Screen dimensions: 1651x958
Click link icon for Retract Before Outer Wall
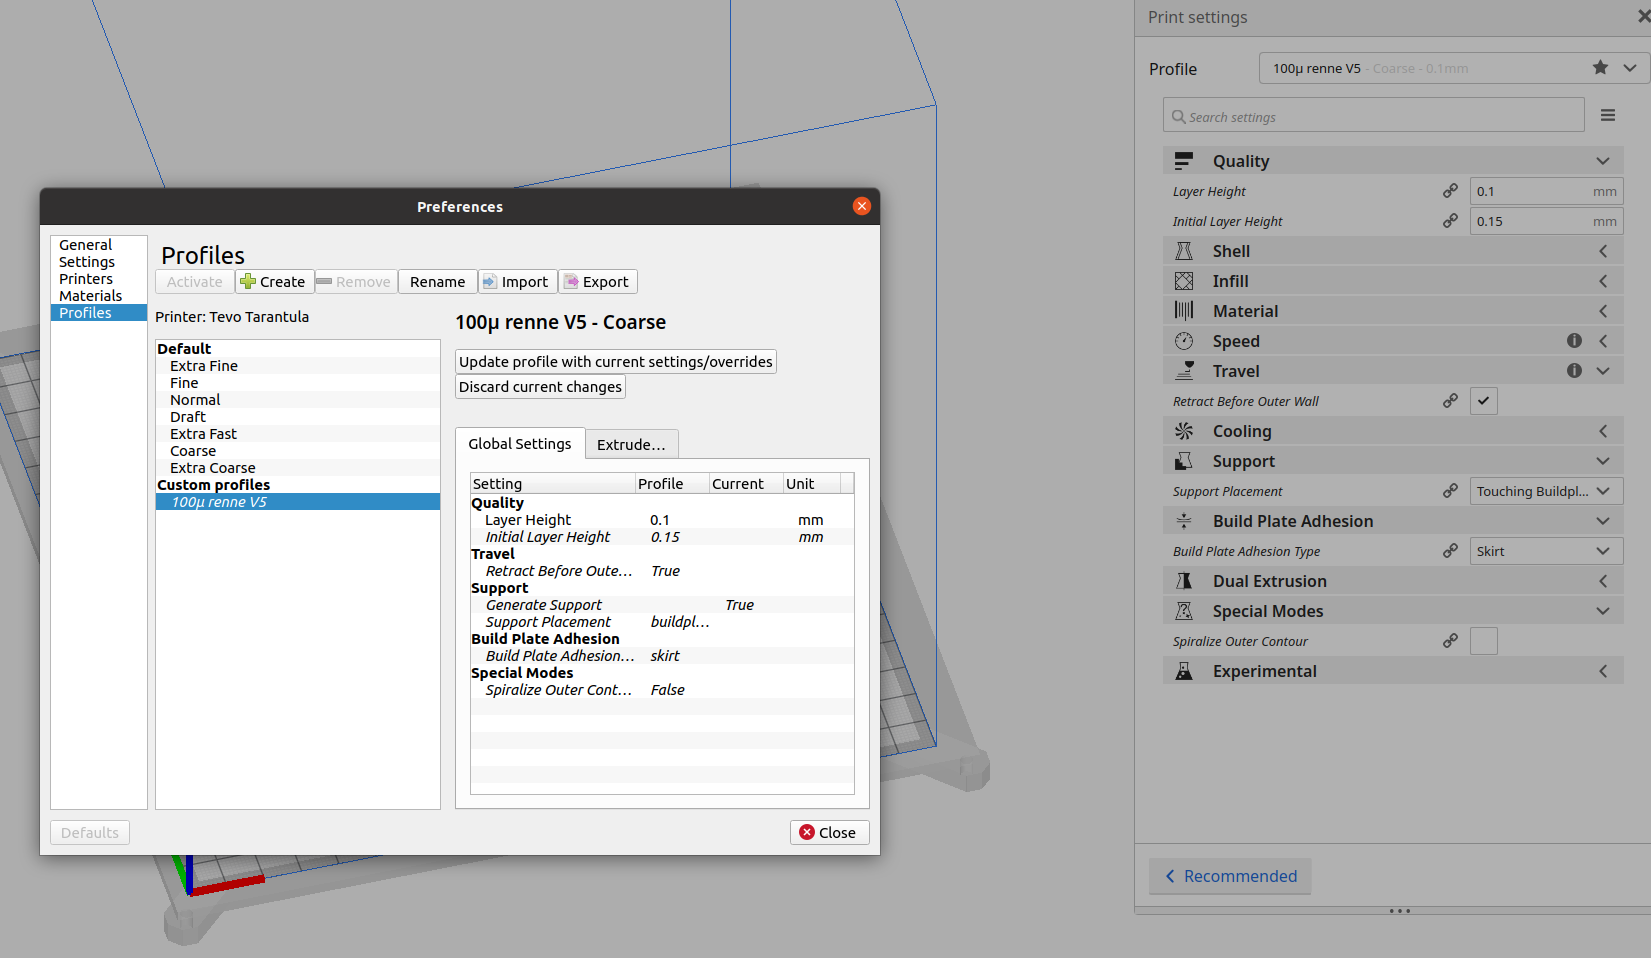1450,400
